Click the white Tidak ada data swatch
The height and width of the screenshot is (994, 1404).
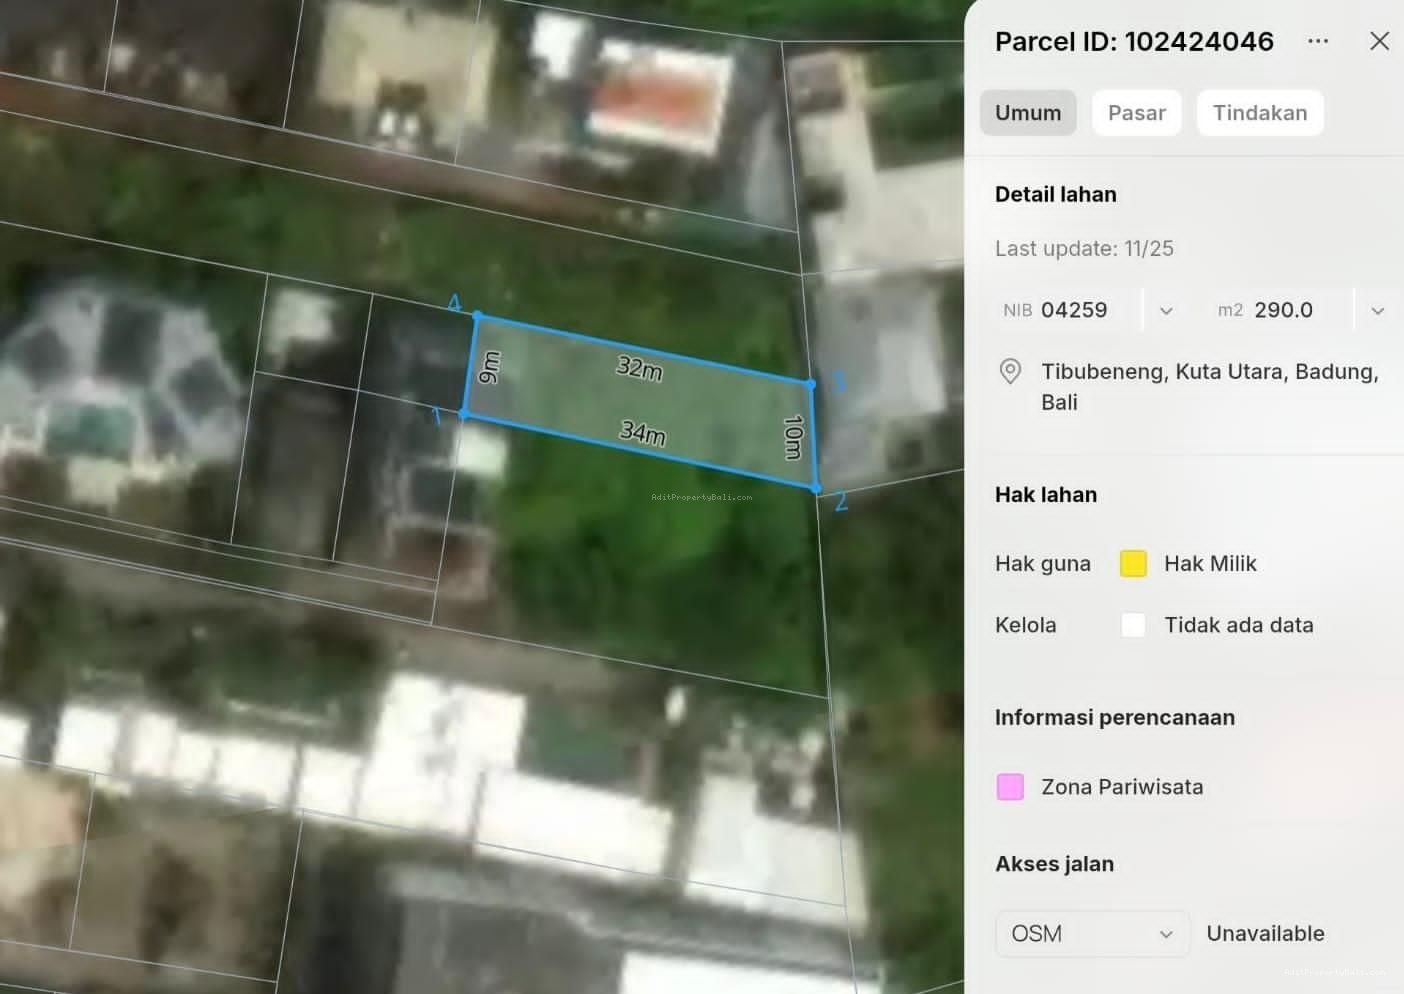click(1133, 625)
